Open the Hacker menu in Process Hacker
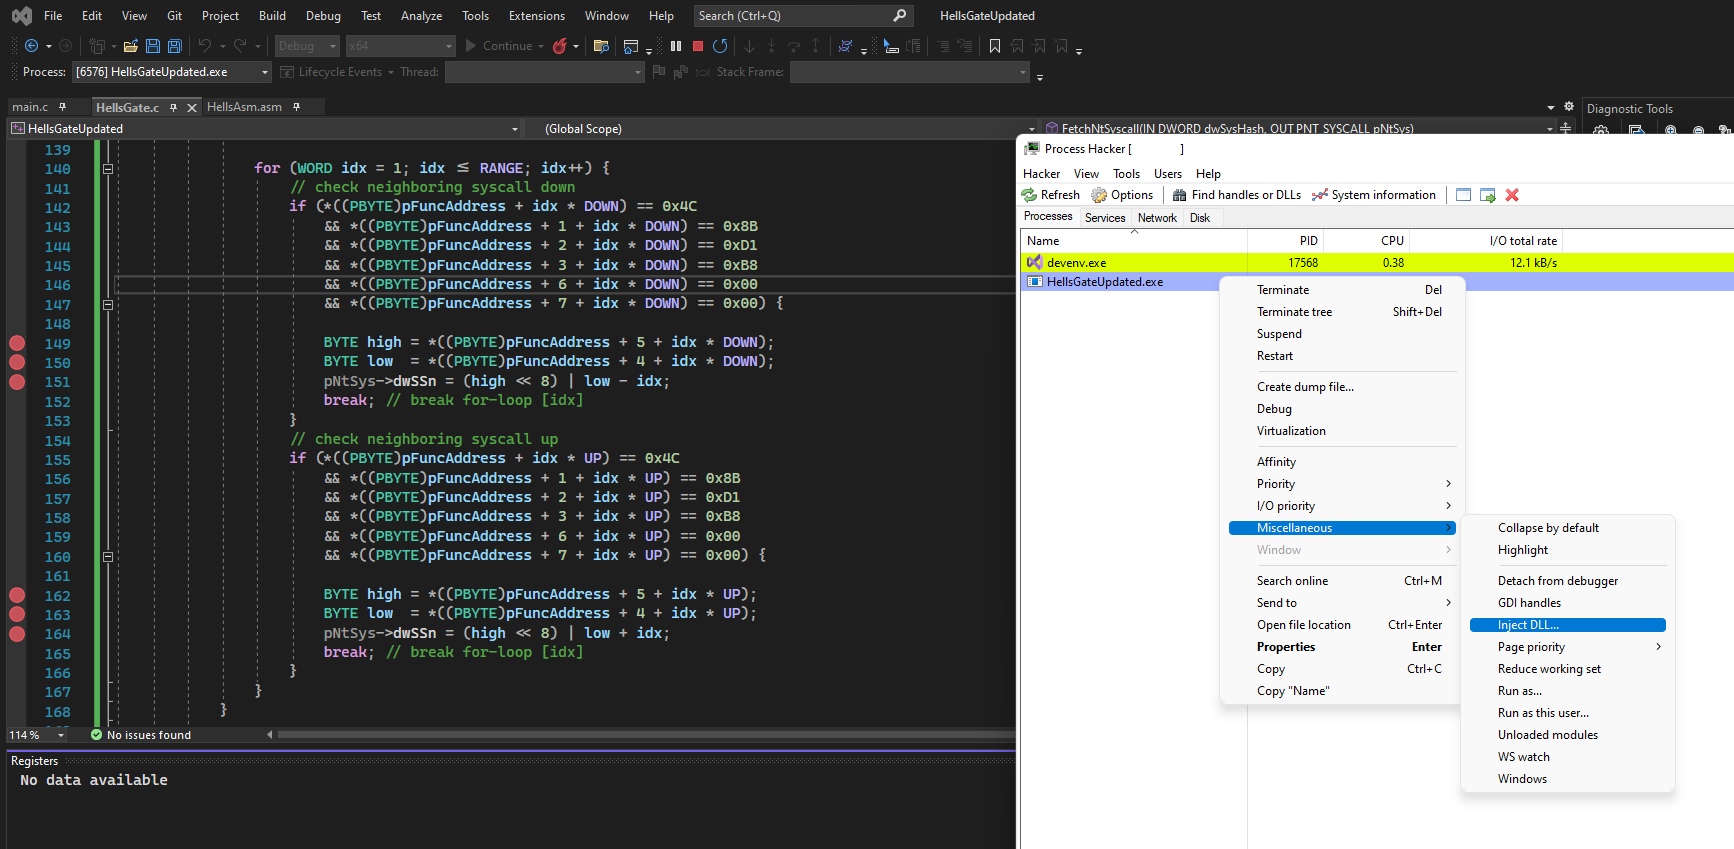The image size is (1734, 849). (1041, 174)
